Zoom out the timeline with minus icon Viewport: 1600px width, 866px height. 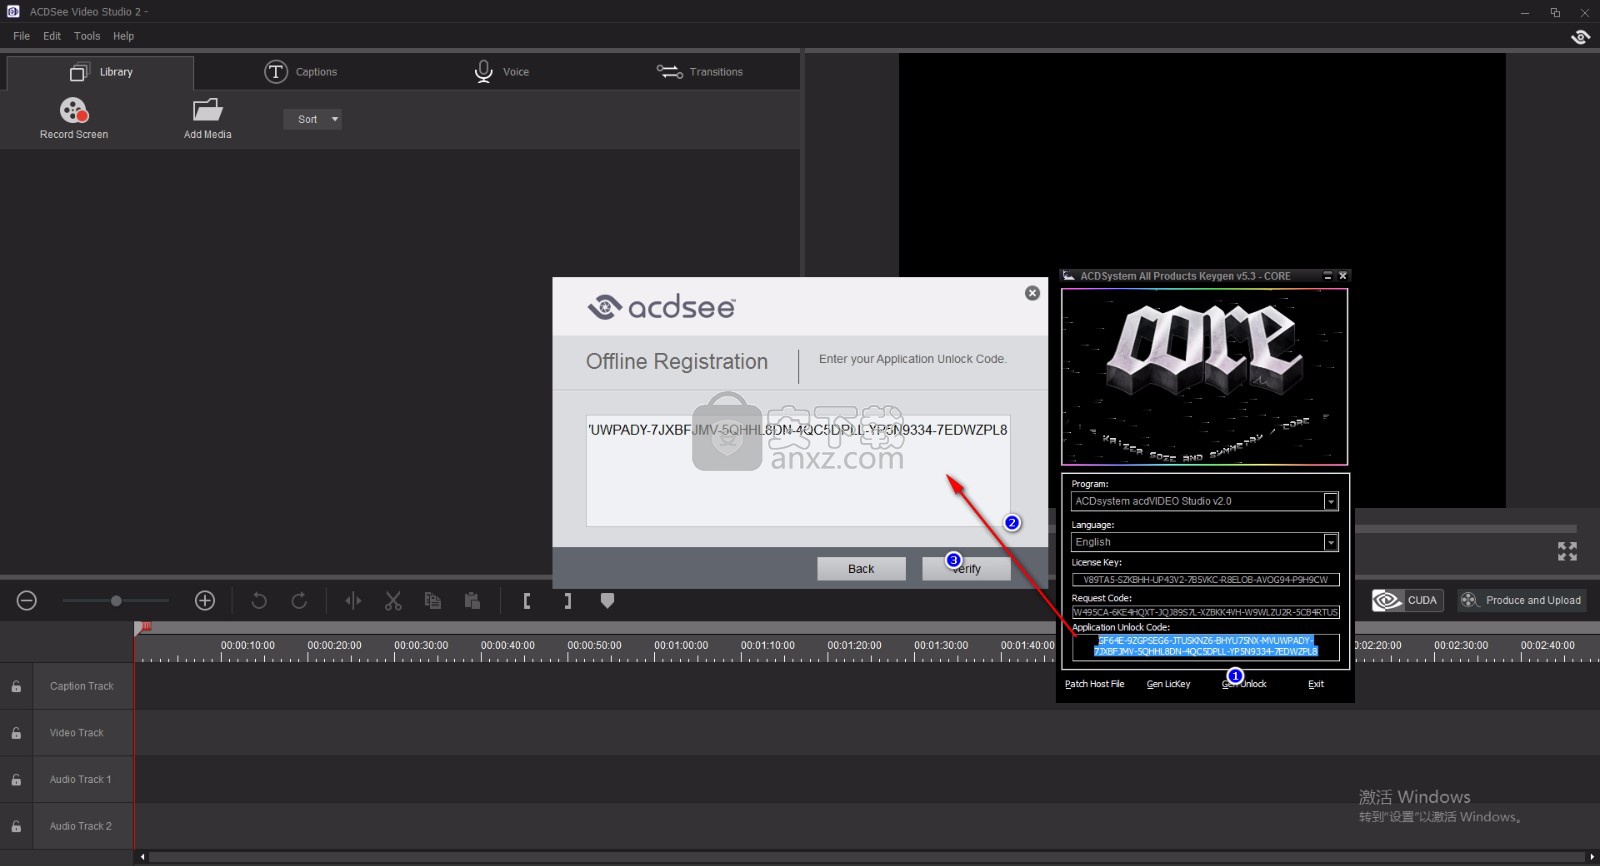coord(27,600)
